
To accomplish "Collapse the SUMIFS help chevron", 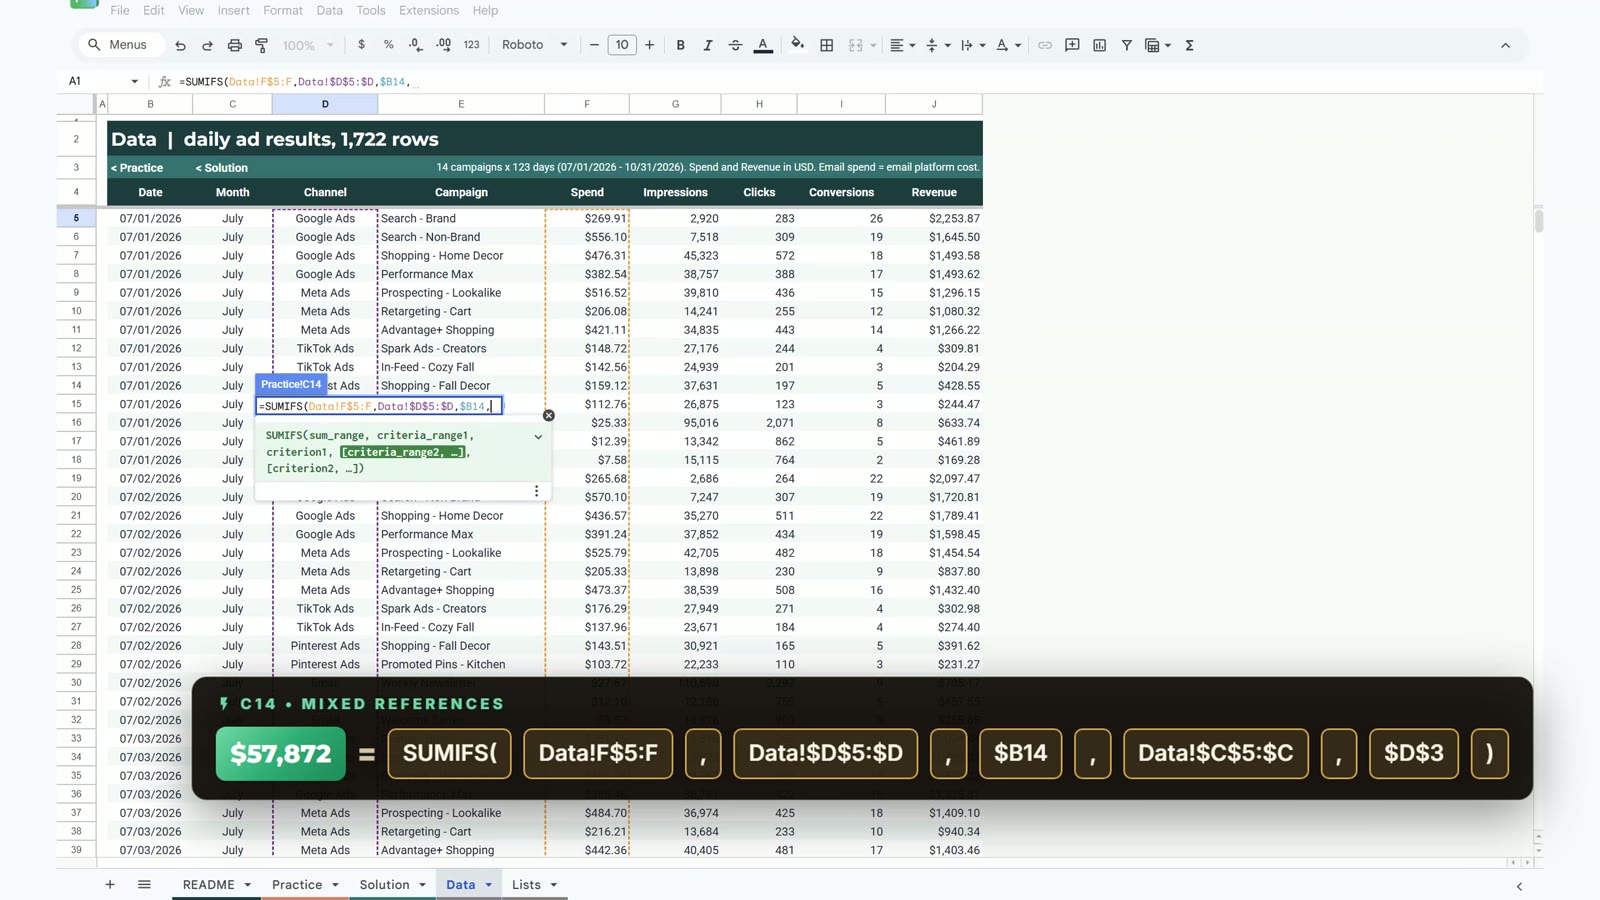I will (x=538, y=436).
